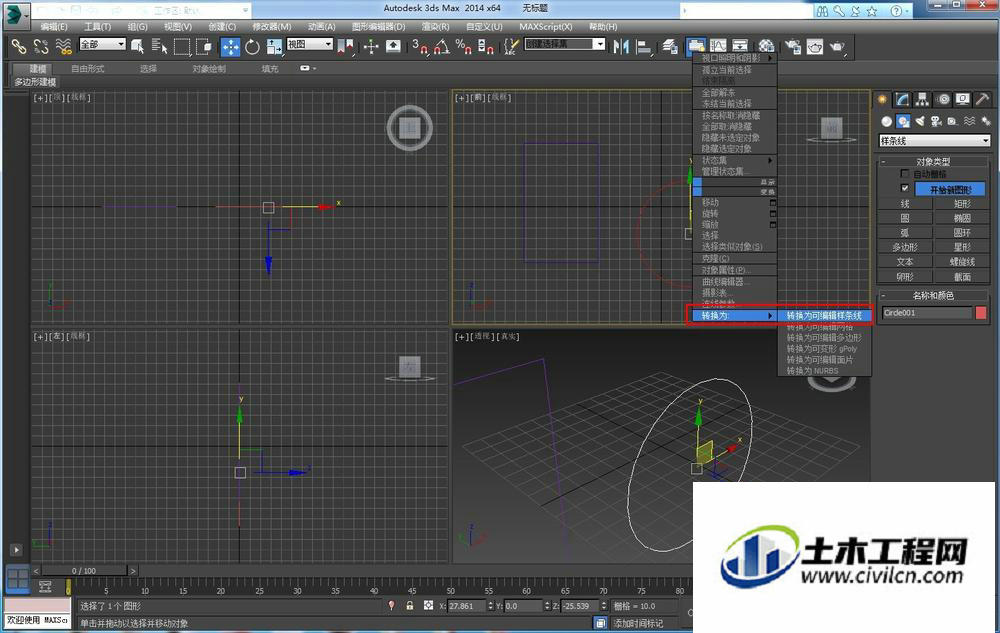
Task: Activate the Select and Rotate tool
Action: (x=253, y=47)
